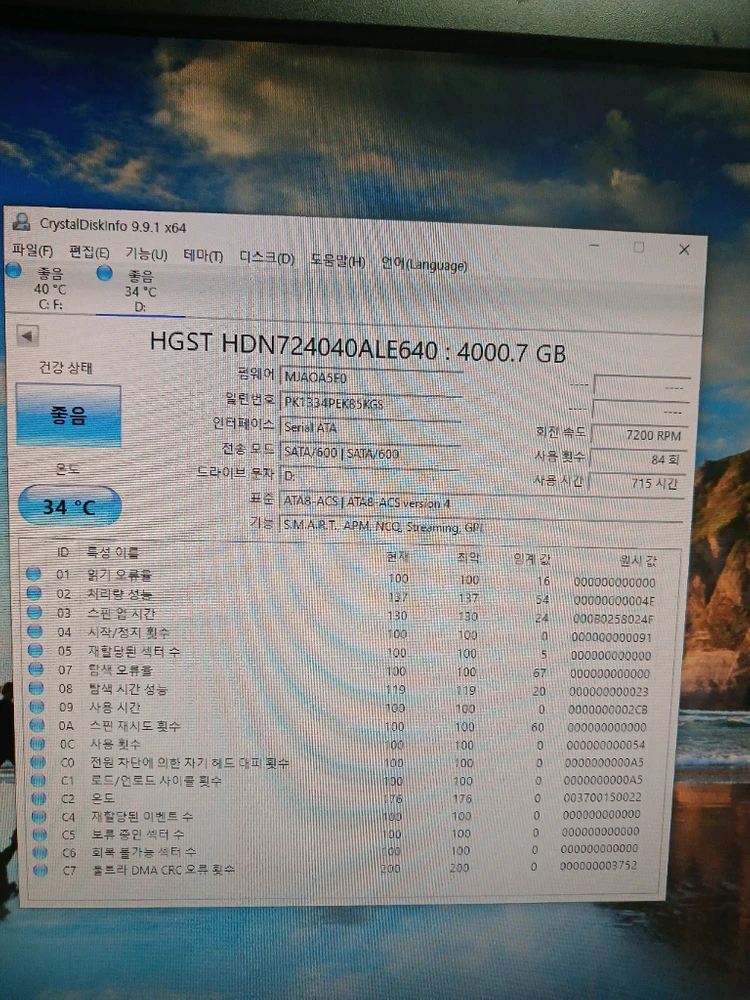Select raw value 000B0258024F
This screenshot has height=1000, width=750.
point(614,619)
